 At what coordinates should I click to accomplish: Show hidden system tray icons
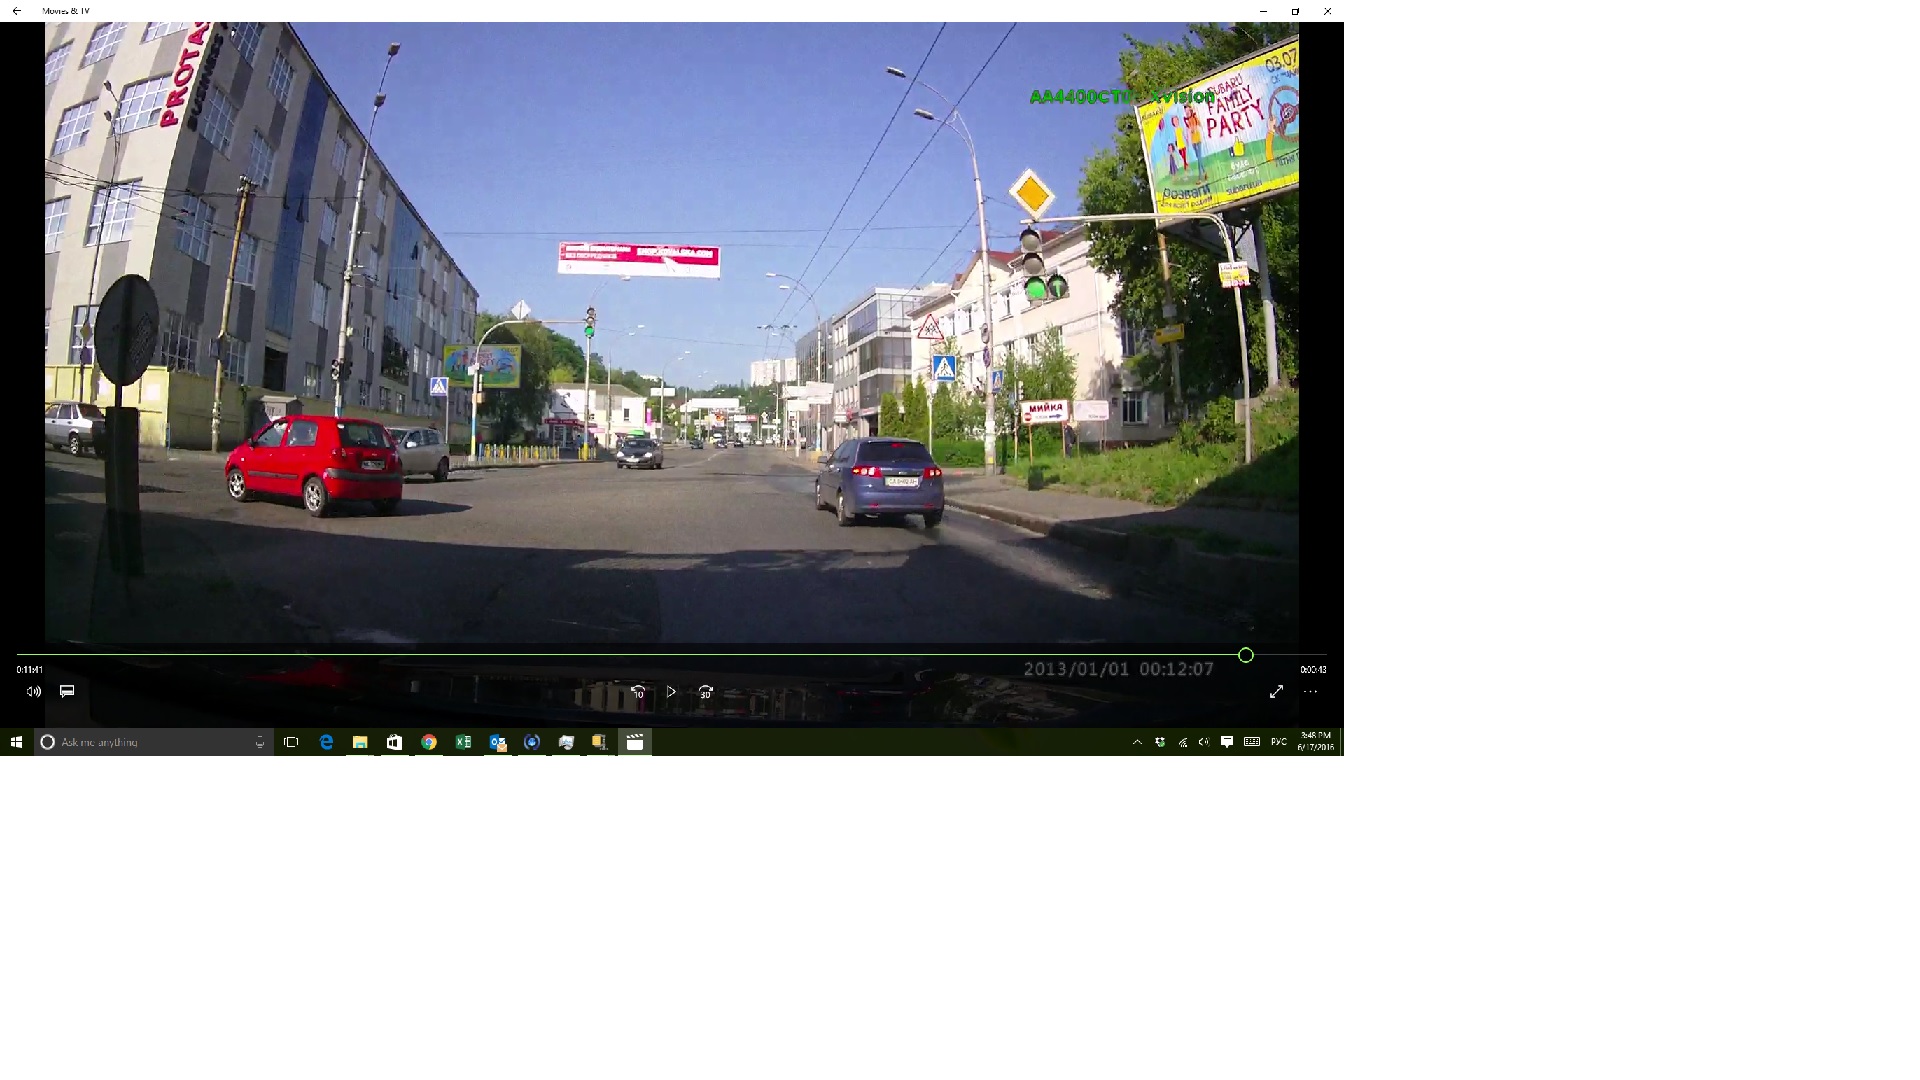[x=1137, y=742]
